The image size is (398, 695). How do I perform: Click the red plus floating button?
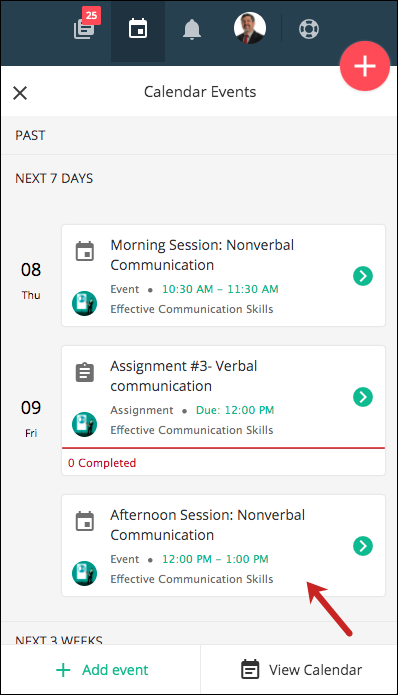365,66
